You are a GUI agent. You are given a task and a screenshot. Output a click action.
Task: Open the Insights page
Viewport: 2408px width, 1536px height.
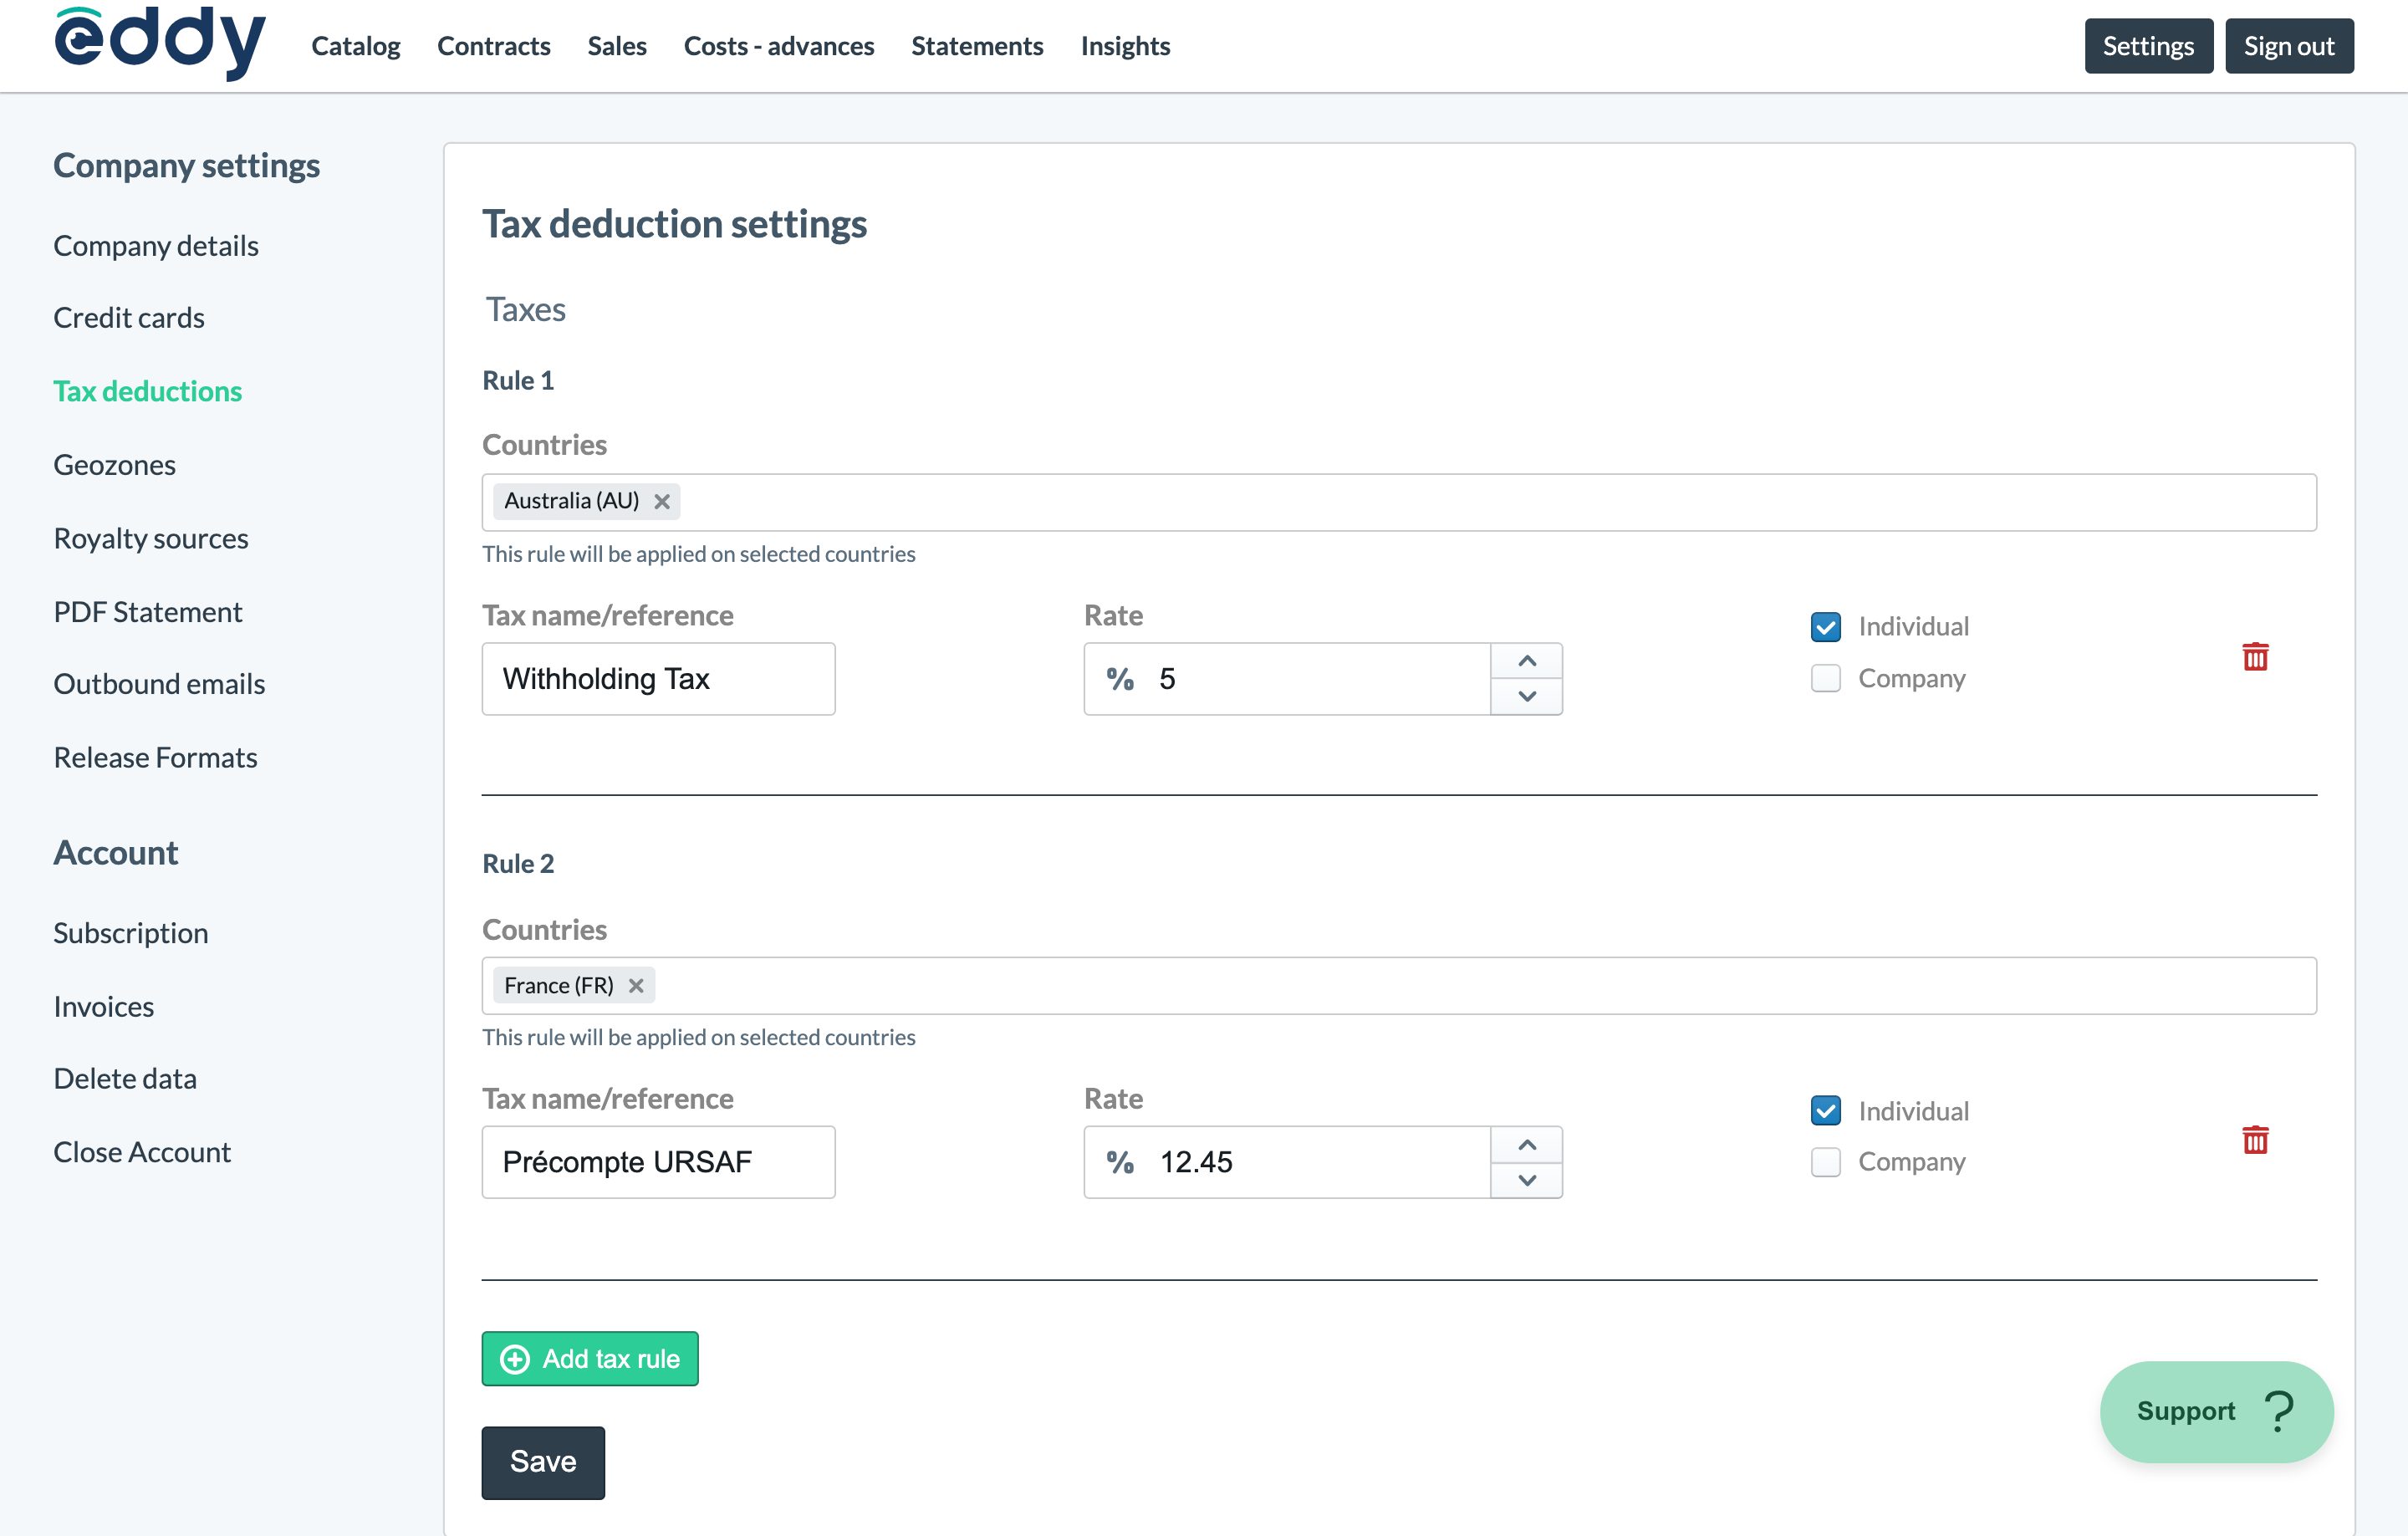[1125, 46]
